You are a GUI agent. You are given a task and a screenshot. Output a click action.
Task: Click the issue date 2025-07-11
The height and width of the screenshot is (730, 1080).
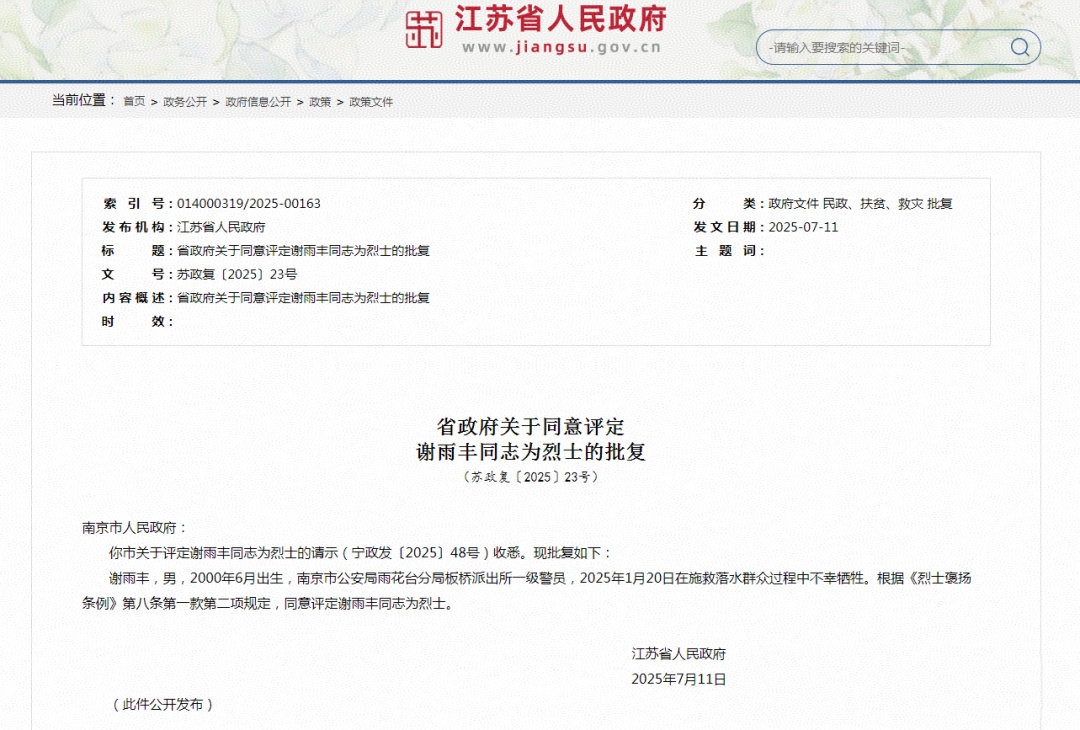click(803, 227)
